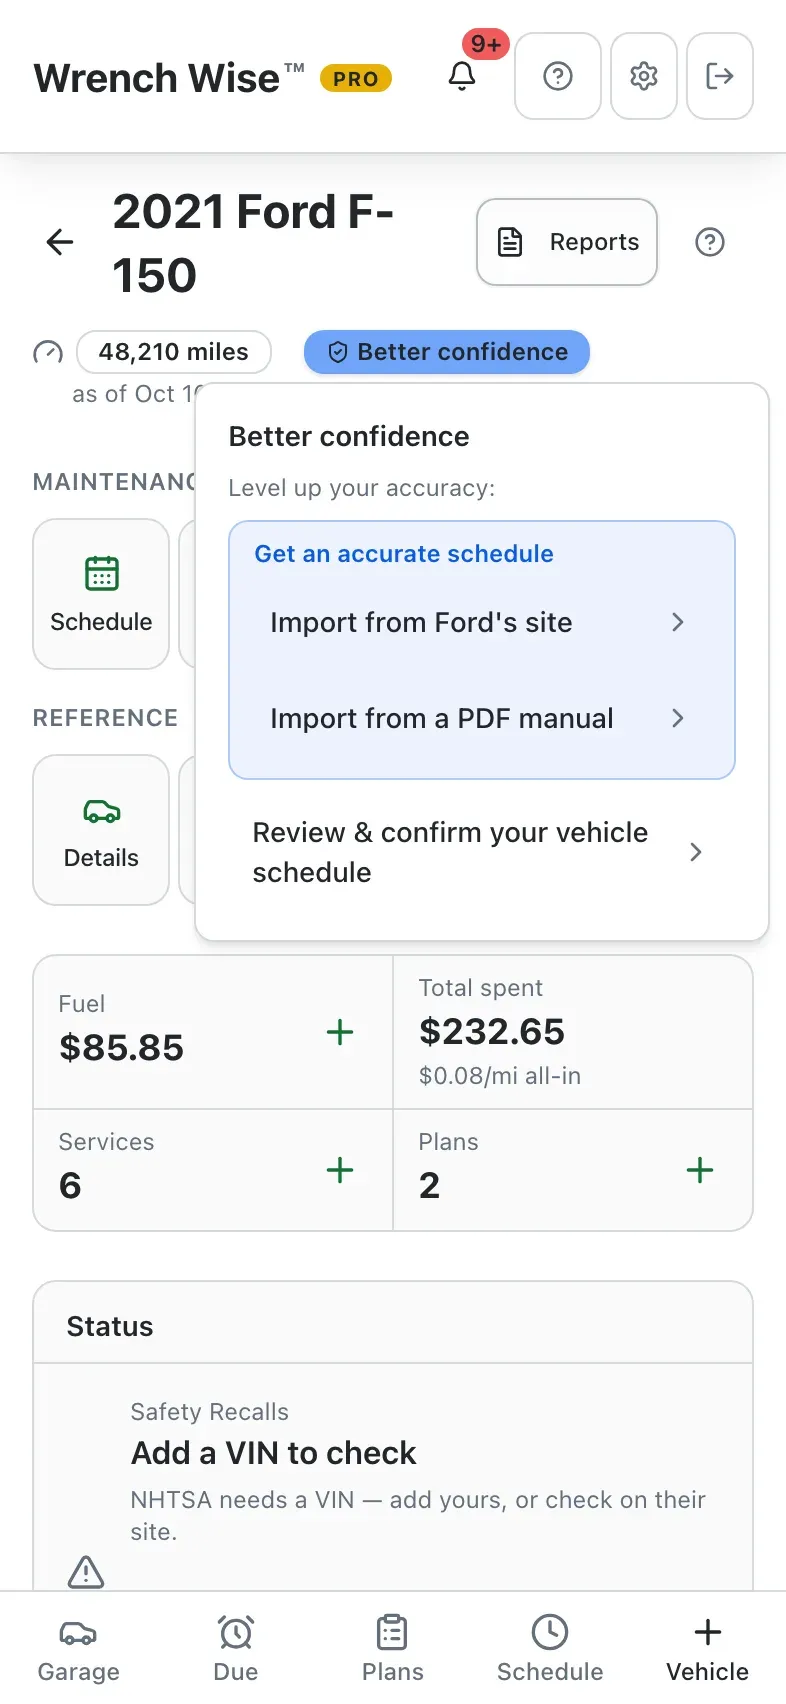The image size is (786, 1704).
Task: Click the Wrench Wise logo title
Action: (x=169, y=78)
